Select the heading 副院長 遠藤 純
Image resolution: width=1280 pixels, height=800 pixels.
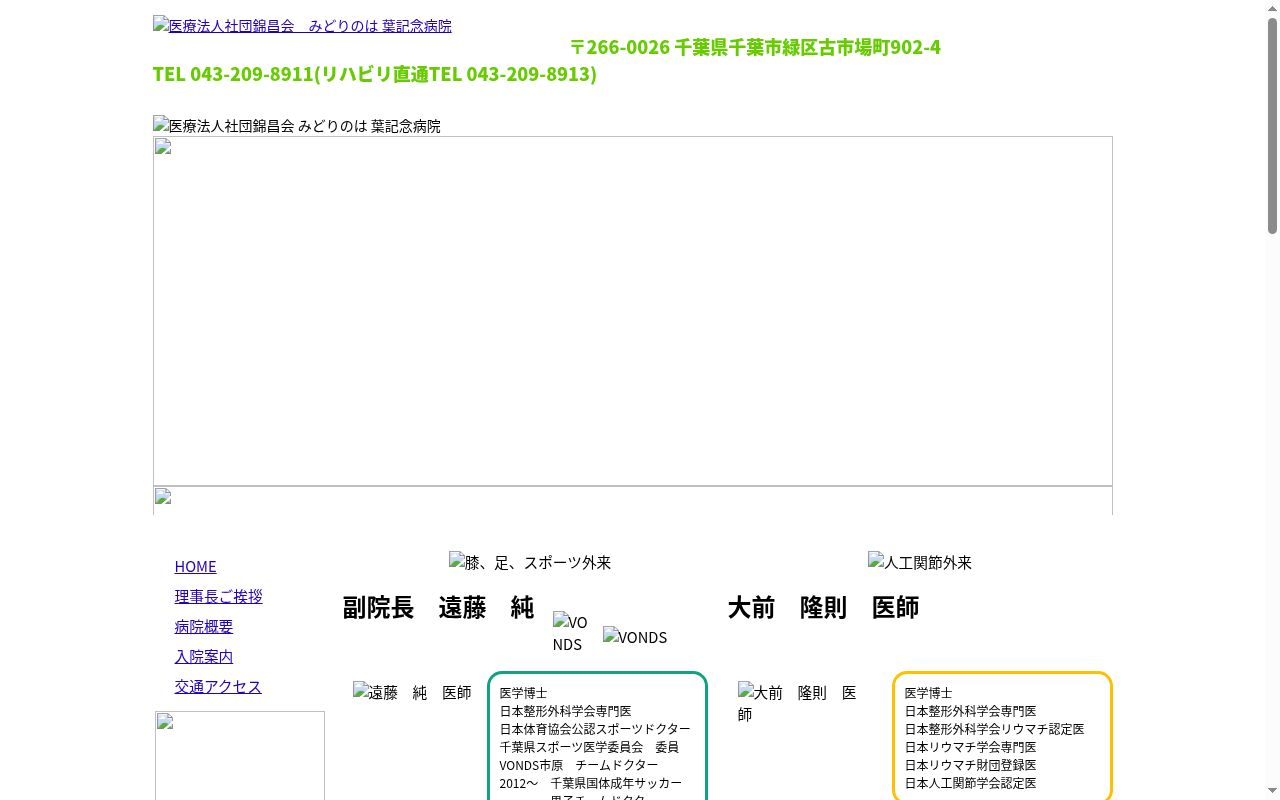pos(438,607)
